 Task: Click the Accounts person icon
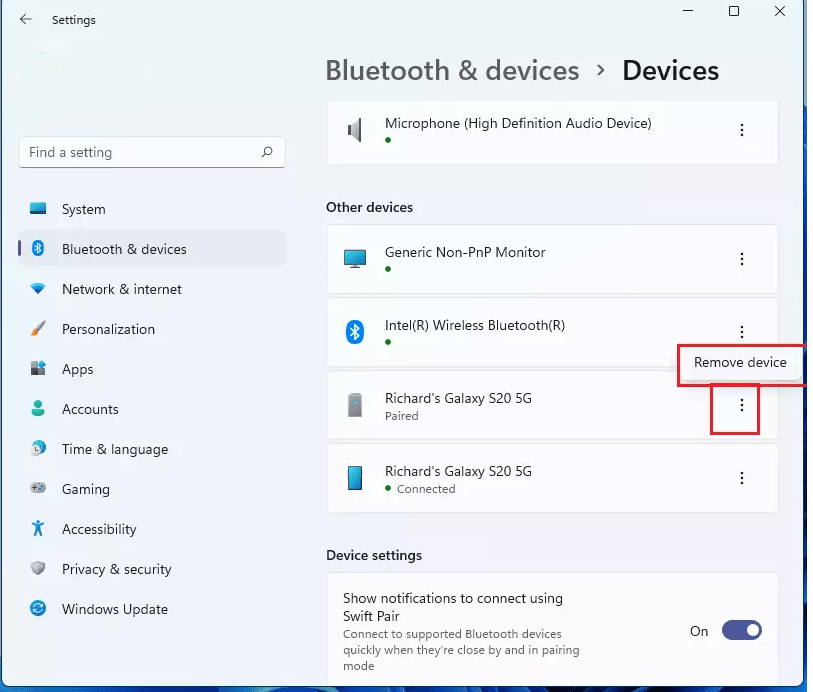[38, 408]
